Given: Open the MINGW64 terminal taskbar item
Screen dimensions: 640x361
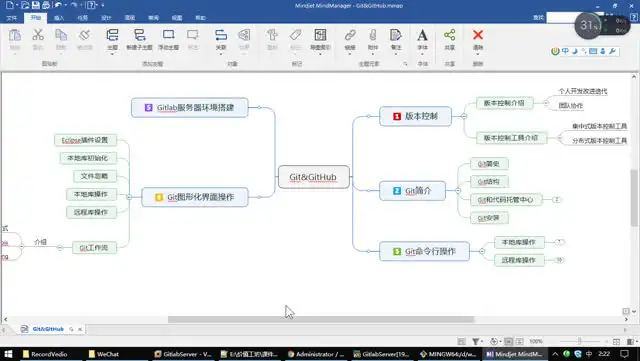Looking at the screenshot, I should pyautogui.click(x=449, y=354).
